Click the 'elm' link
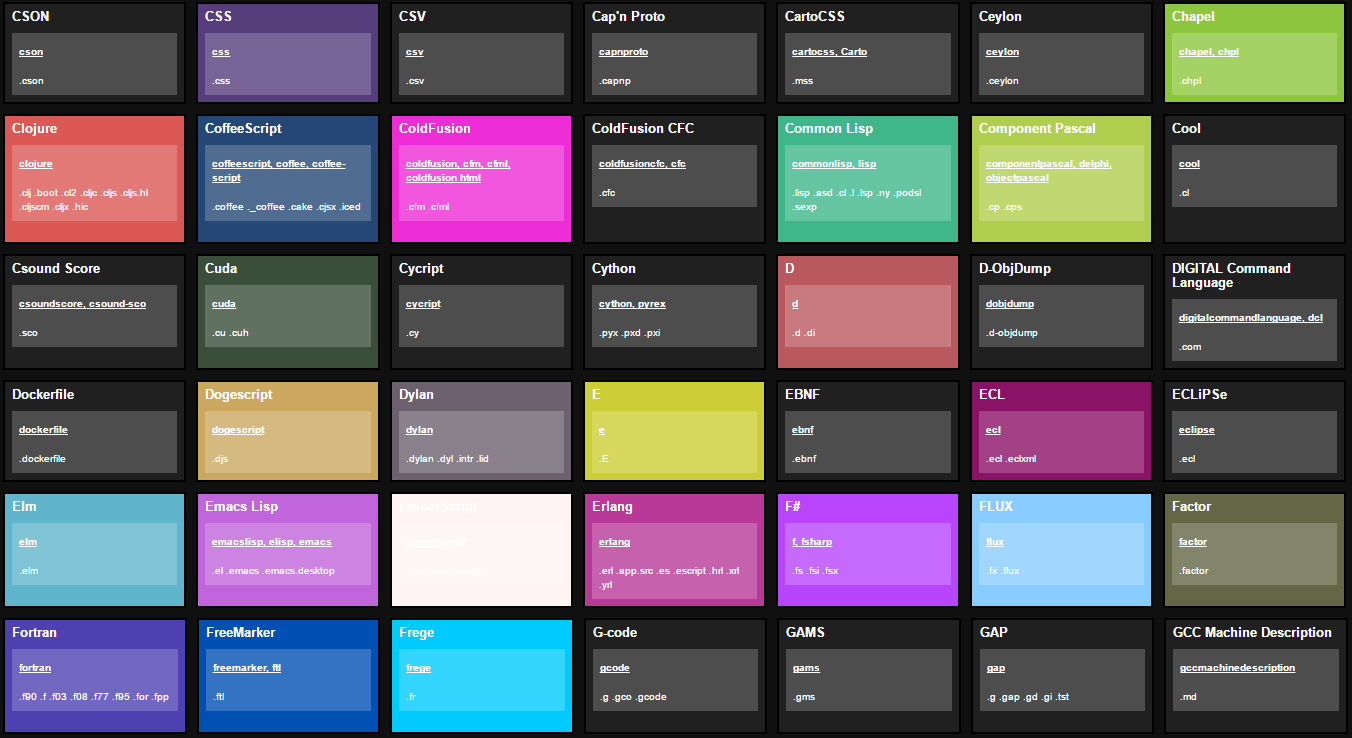The width and height of the screenshot is (1352, 738). (28, 542)
